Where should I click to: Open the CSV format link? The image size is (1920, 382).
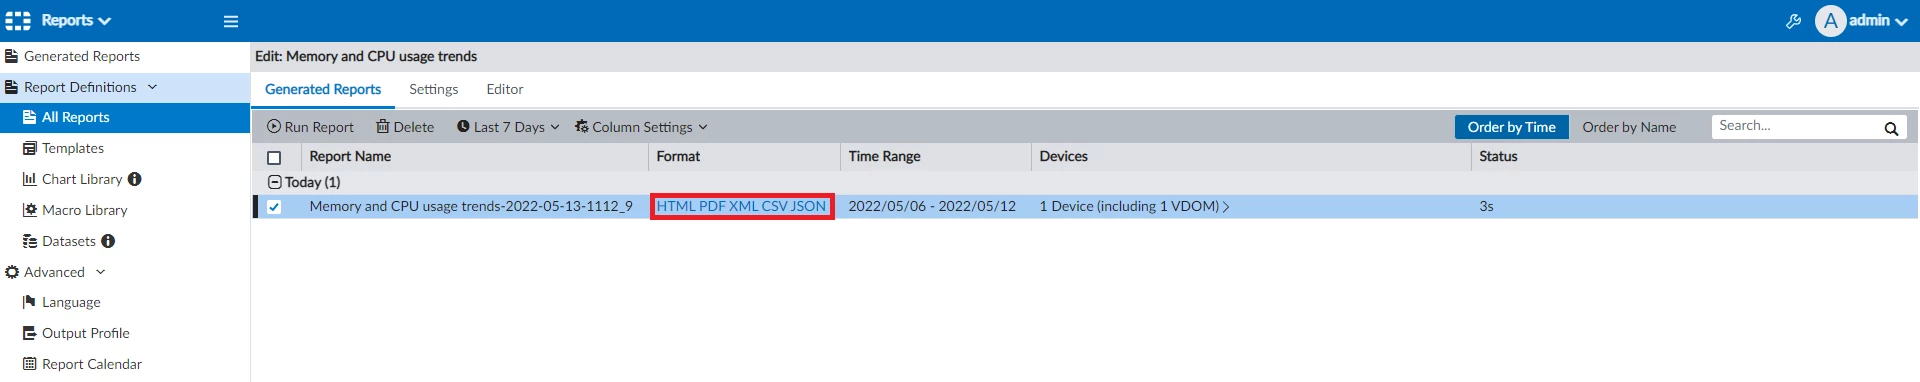775,206
